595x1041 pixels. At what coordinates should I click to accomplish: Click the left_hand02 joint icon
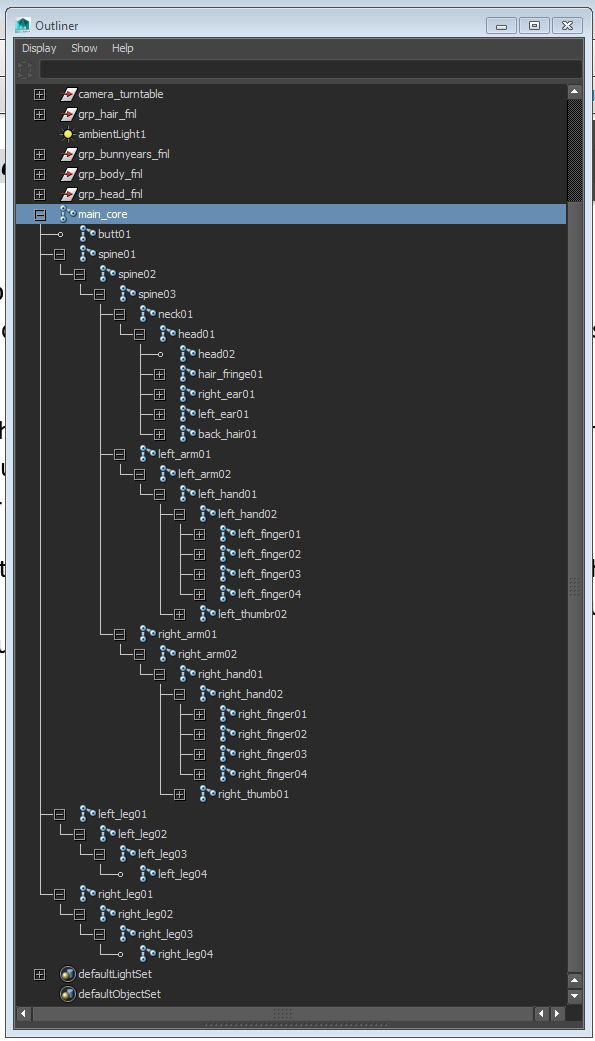208,513
